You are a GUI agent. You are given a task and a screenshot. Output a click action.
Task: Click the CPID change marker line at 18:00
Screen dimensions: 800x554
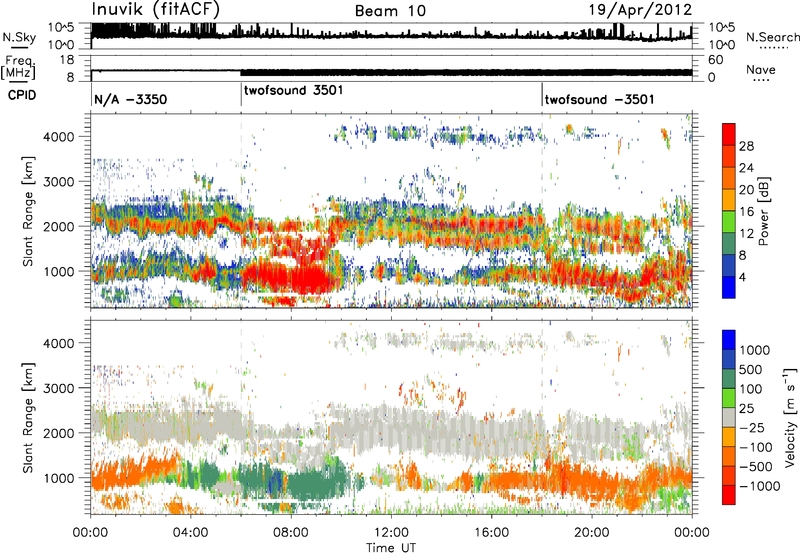point(542,94)
